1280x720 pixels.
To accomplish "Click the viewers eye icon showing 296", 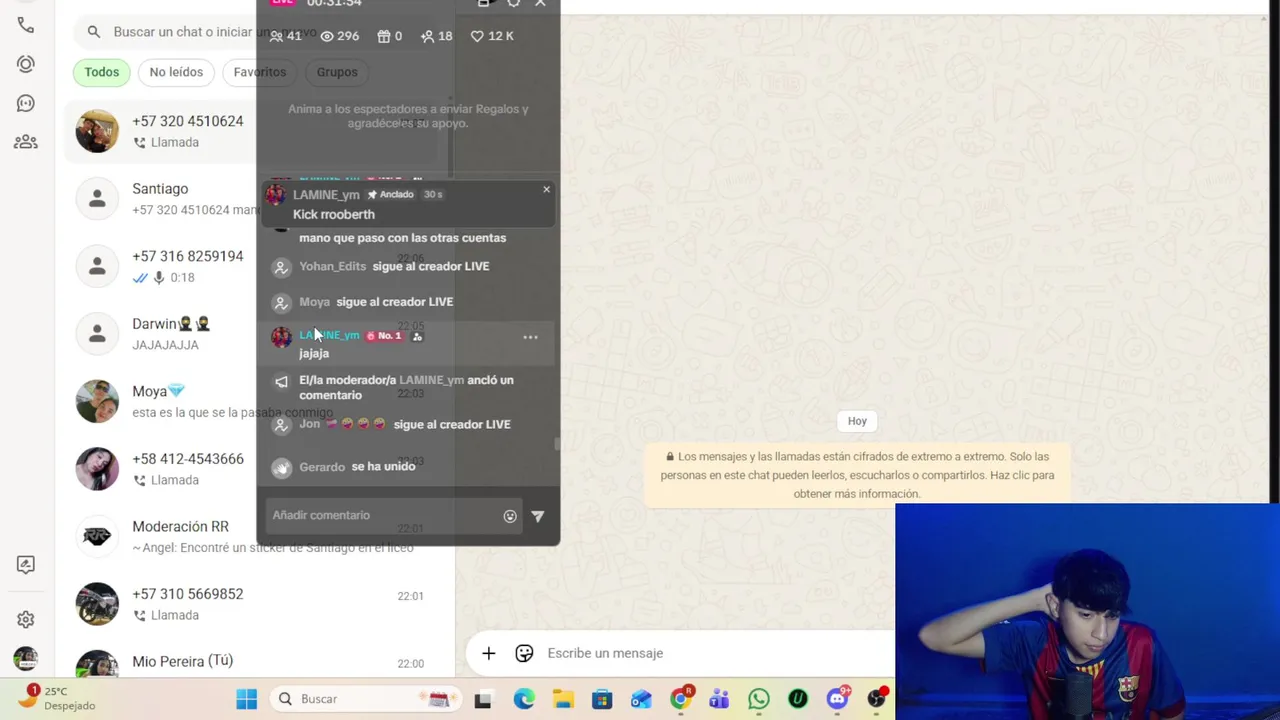I will [x=327, y=36].
